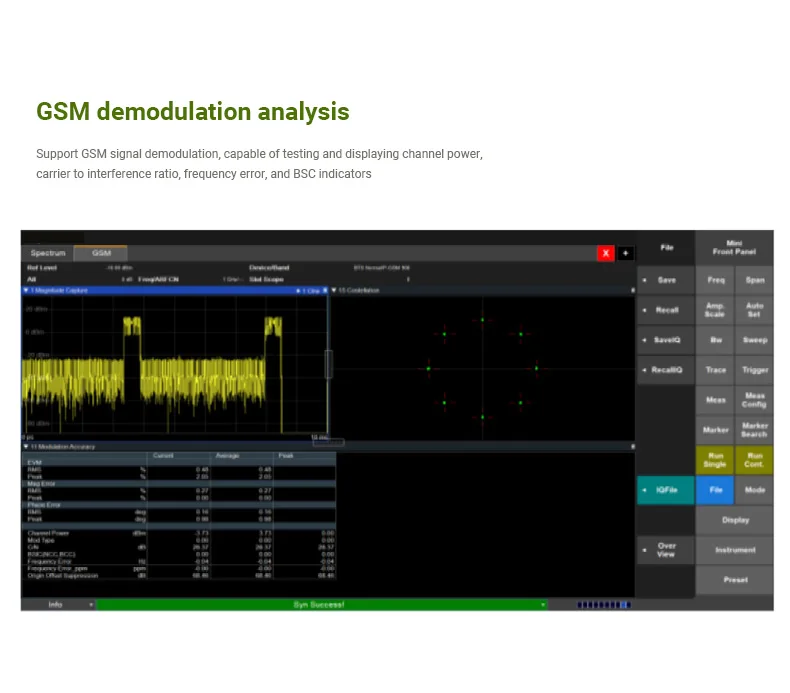Collapse the Magnitude Capture panel
Screen dimensions: 790x693
(x=26, y=290)
